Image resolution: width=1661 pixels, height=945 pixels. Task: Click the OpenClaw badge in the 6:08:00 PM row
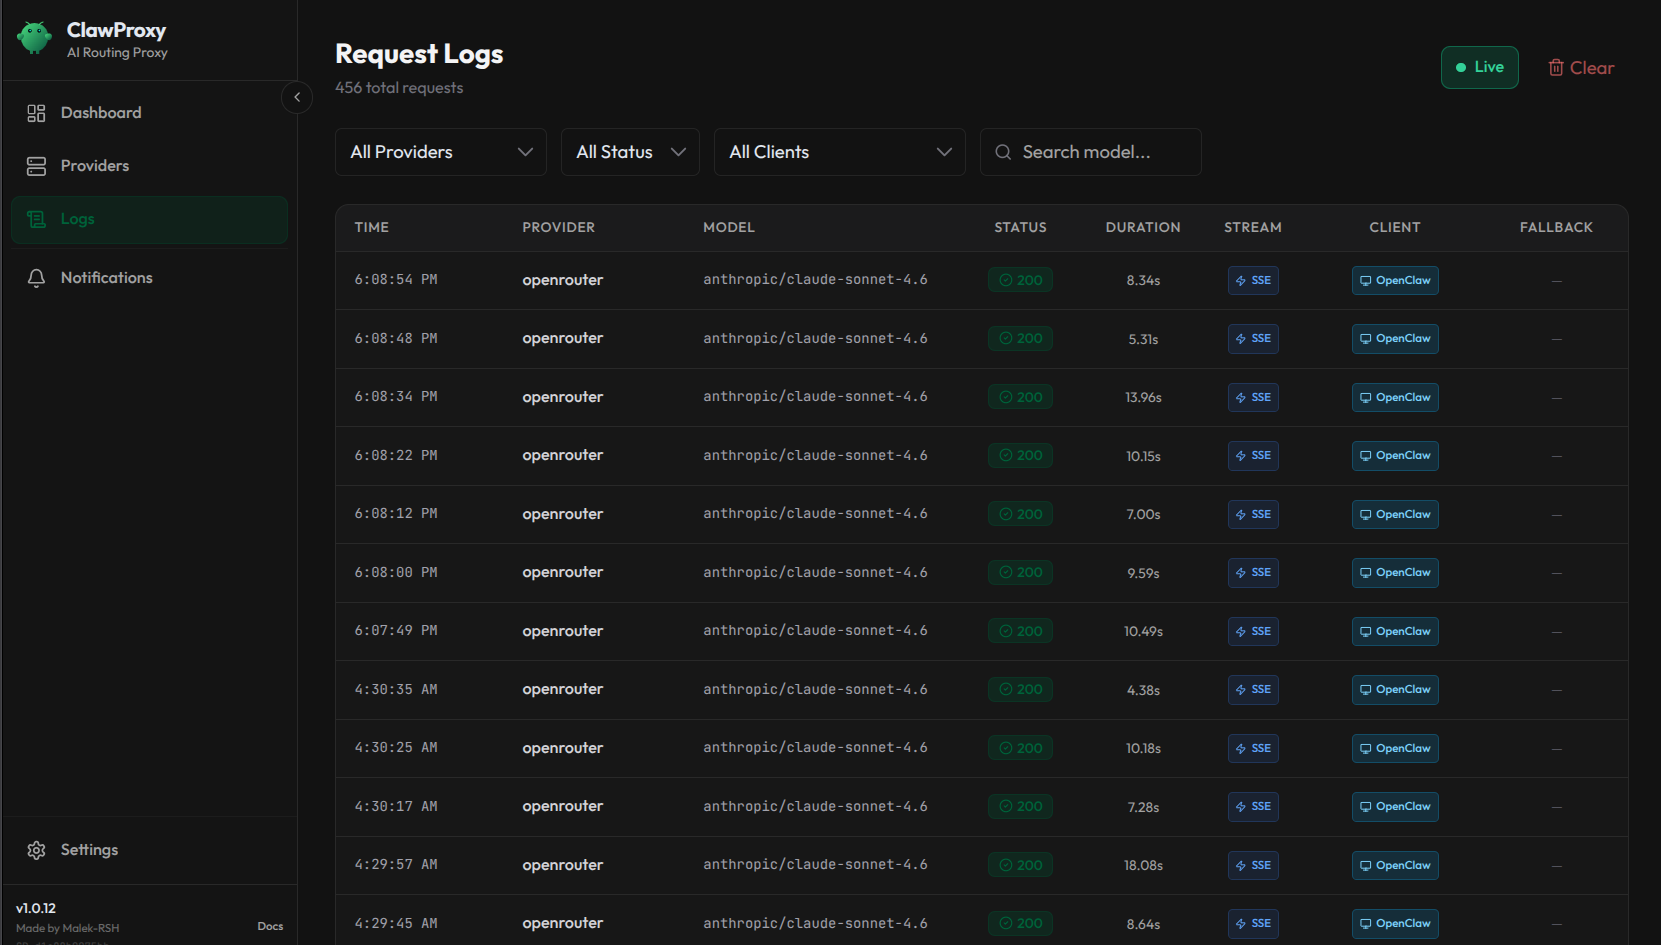click(1395, 572)
